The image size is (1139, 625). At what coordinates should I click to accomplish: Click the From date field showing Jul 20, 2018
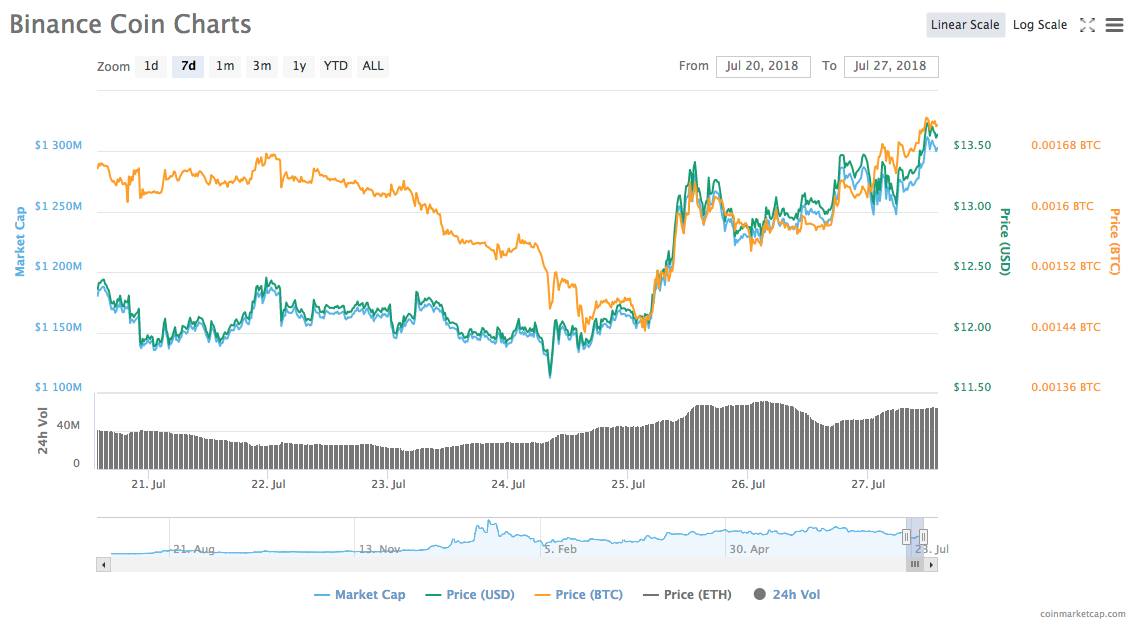[x=762, y=66]
